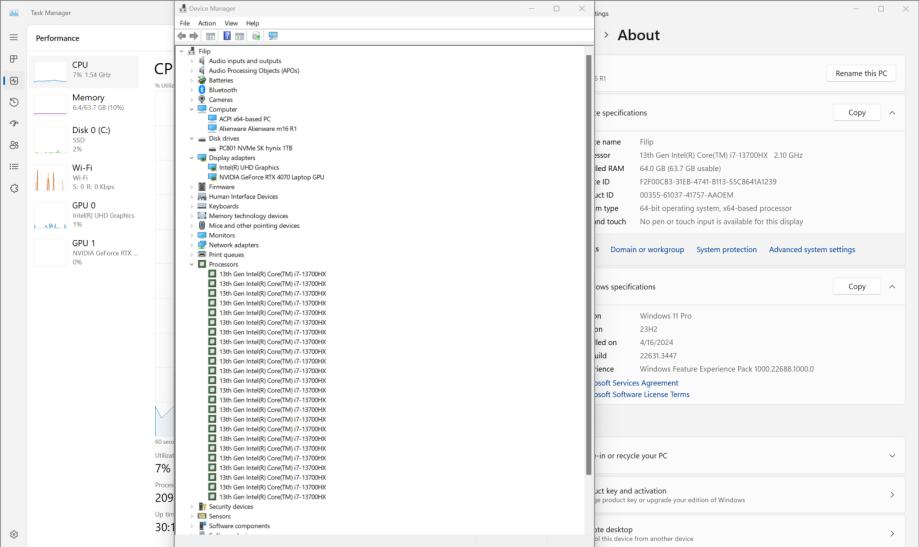Click the blue monitor toolbar icon in Device Manager
This screenshot has height=547, width=919.
273,36
